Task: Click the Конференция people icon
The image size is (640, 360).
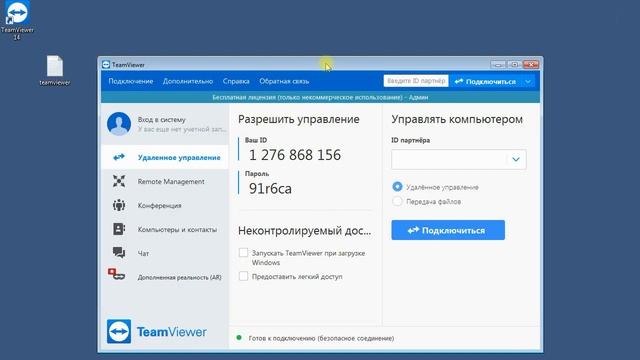Action: (x=119, y=205)
